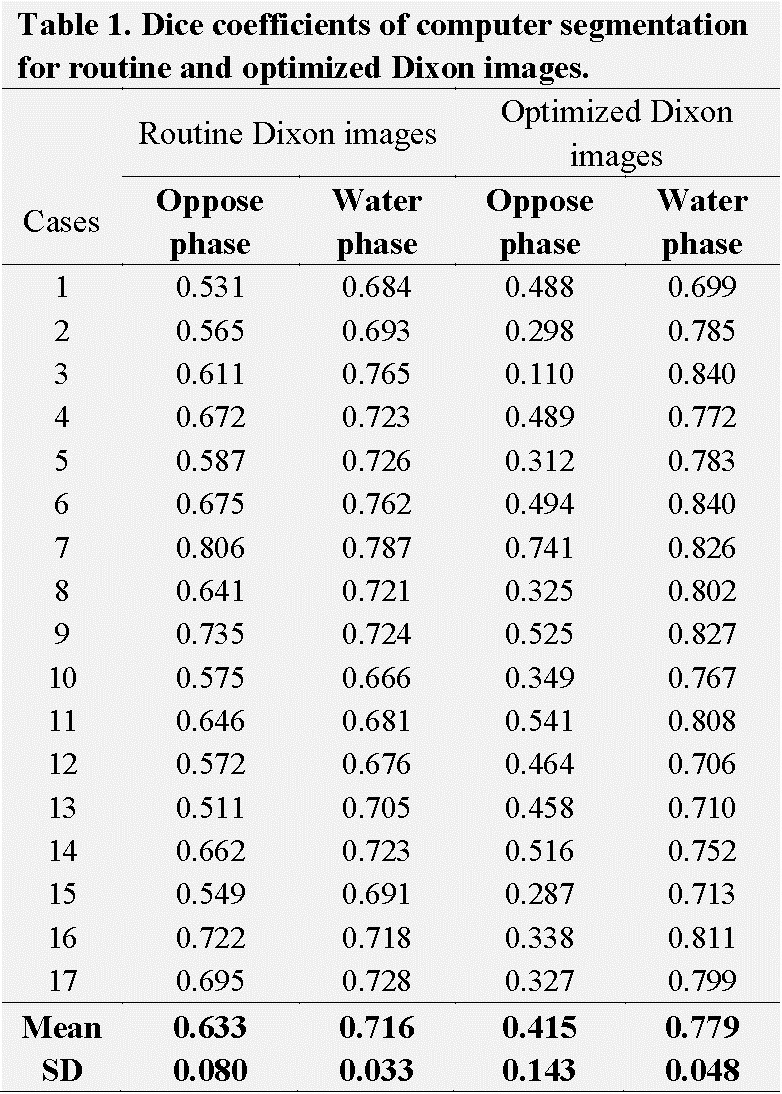The width and height of the screenshot is (782, 1094).
Task: Click the Optimized "Water phase" column header
Action: (702, 222)
